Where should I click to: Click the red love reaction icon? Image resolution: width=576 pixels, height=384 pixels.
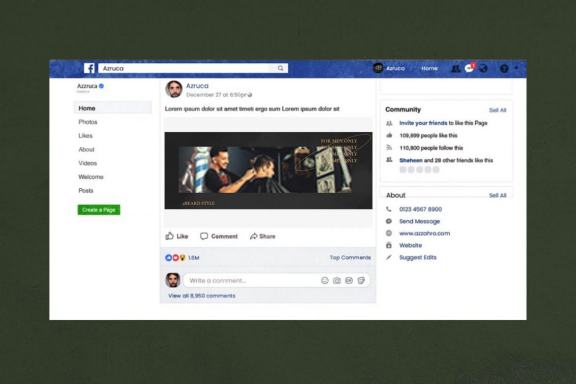point(175,258)
